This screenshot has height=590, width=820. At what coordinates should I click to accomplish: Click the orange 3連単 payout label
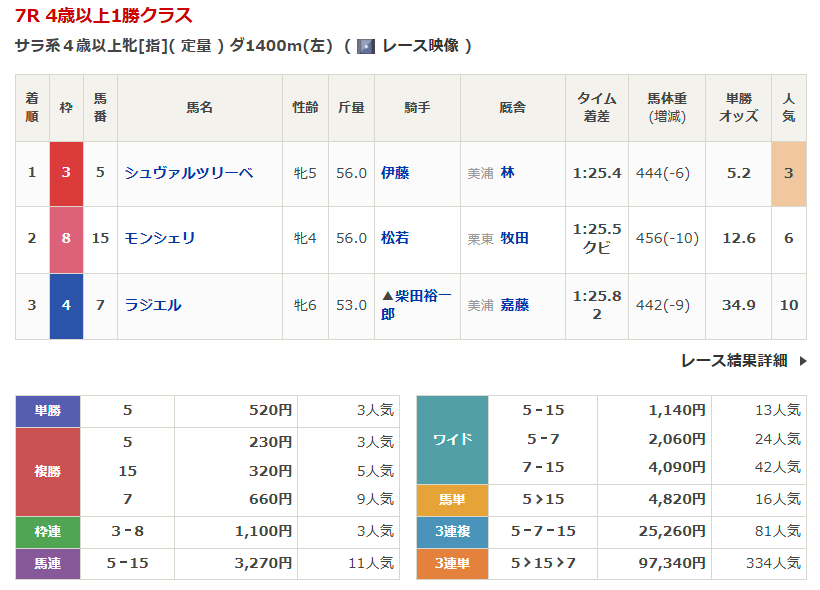[452, 564]
